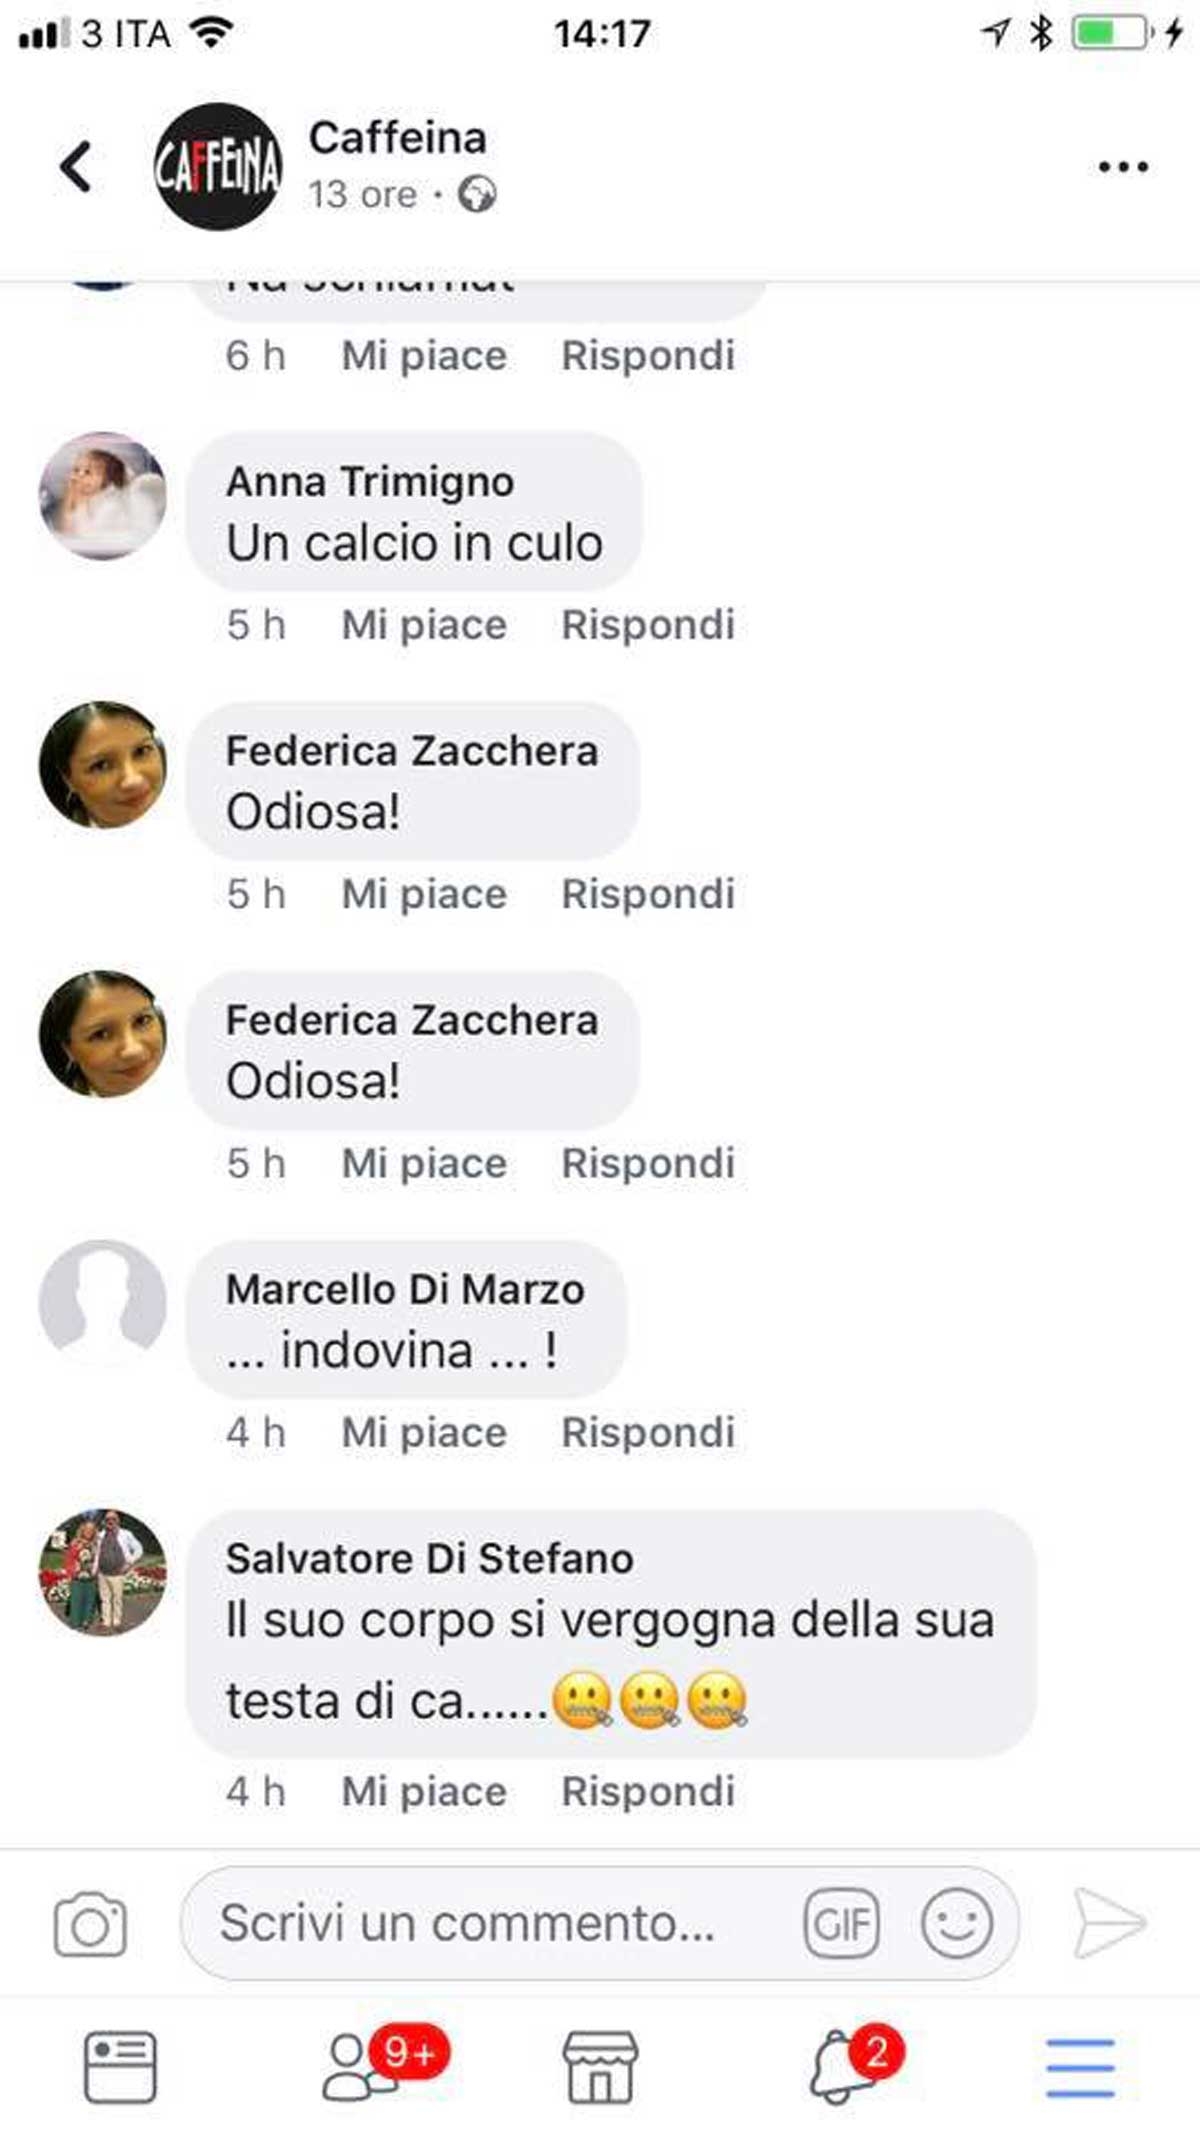Like Marcello Di Marzo's comment
The image size is (1200, 2137).
pyautogui.click(x=424, y=1433)
